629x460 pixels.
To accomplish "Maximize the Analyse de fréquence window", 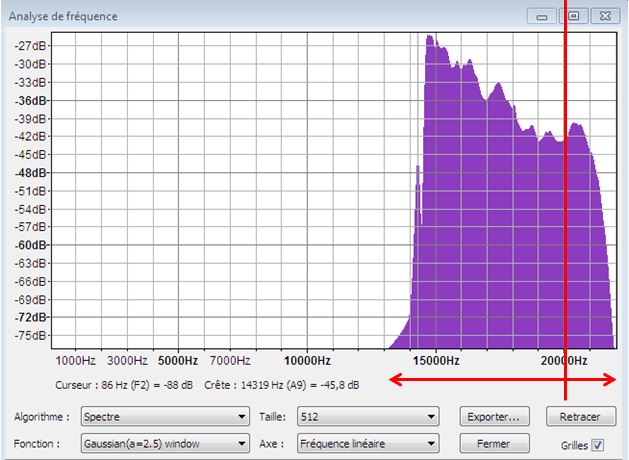I will (574, 16).
